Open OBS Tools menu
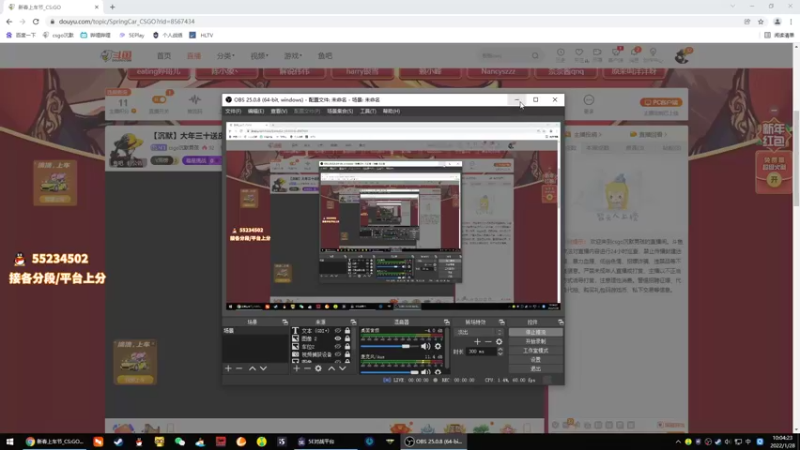Viewport: 800px width, 450px height. coord(368,111)
